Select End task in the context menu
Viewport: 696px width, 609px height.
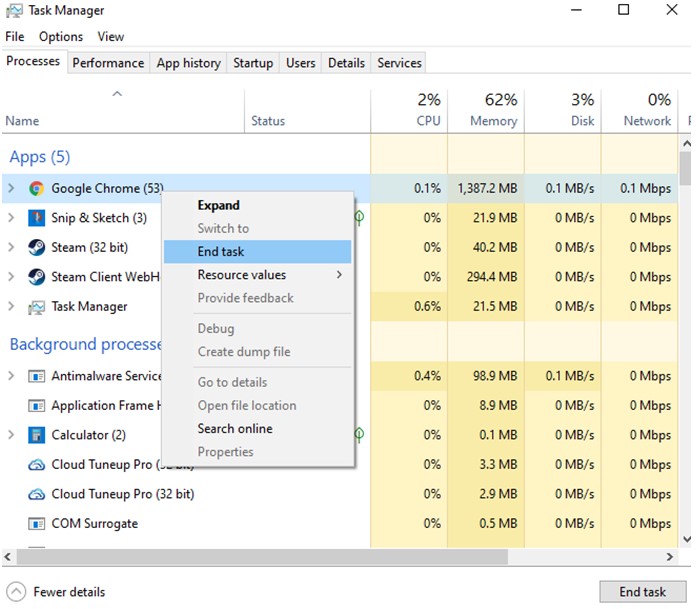pyautogui.click(x=257, y=252)
